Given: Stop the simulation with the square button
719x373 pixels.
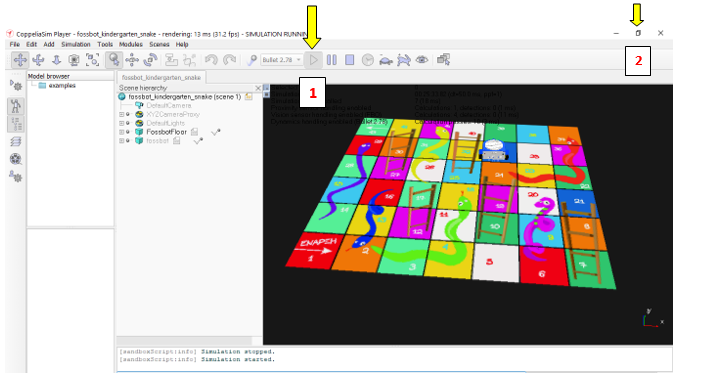Looking at the screenshot, I should pyautogui.click(x=349, y=60).
